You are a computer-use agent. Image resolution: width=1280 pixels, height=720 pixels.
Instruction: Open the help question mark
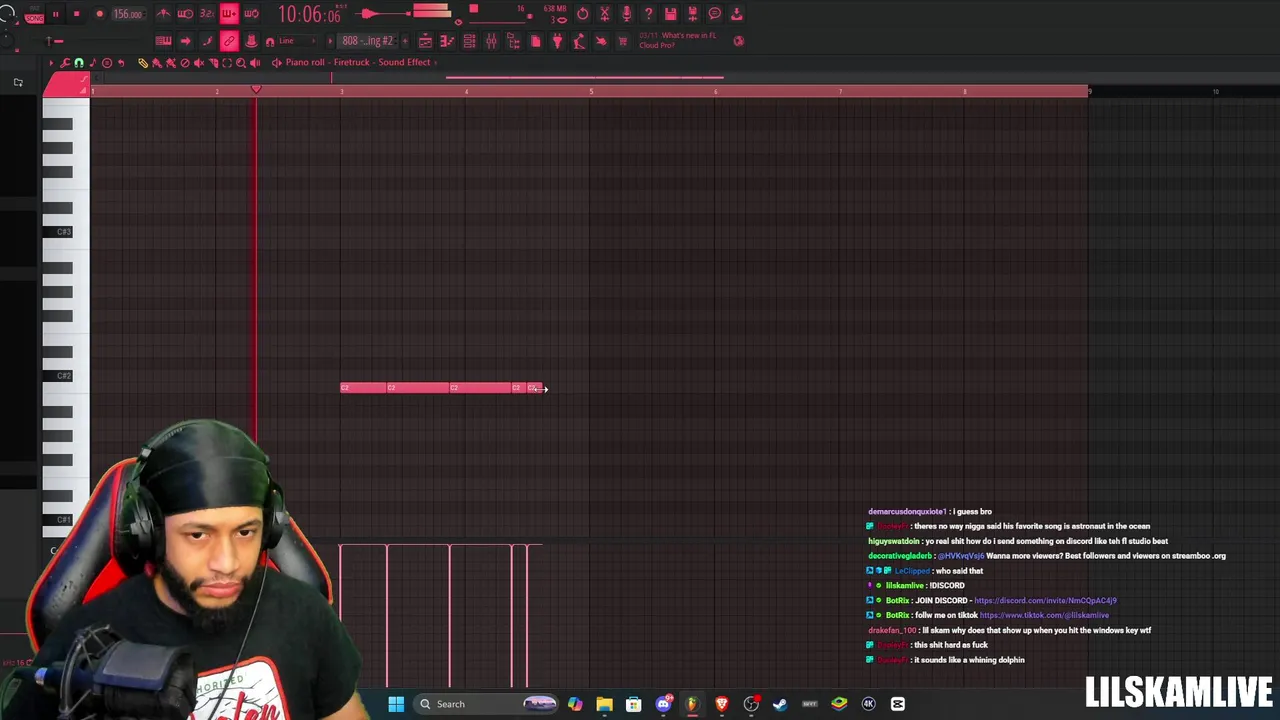[x=648, y=14]
